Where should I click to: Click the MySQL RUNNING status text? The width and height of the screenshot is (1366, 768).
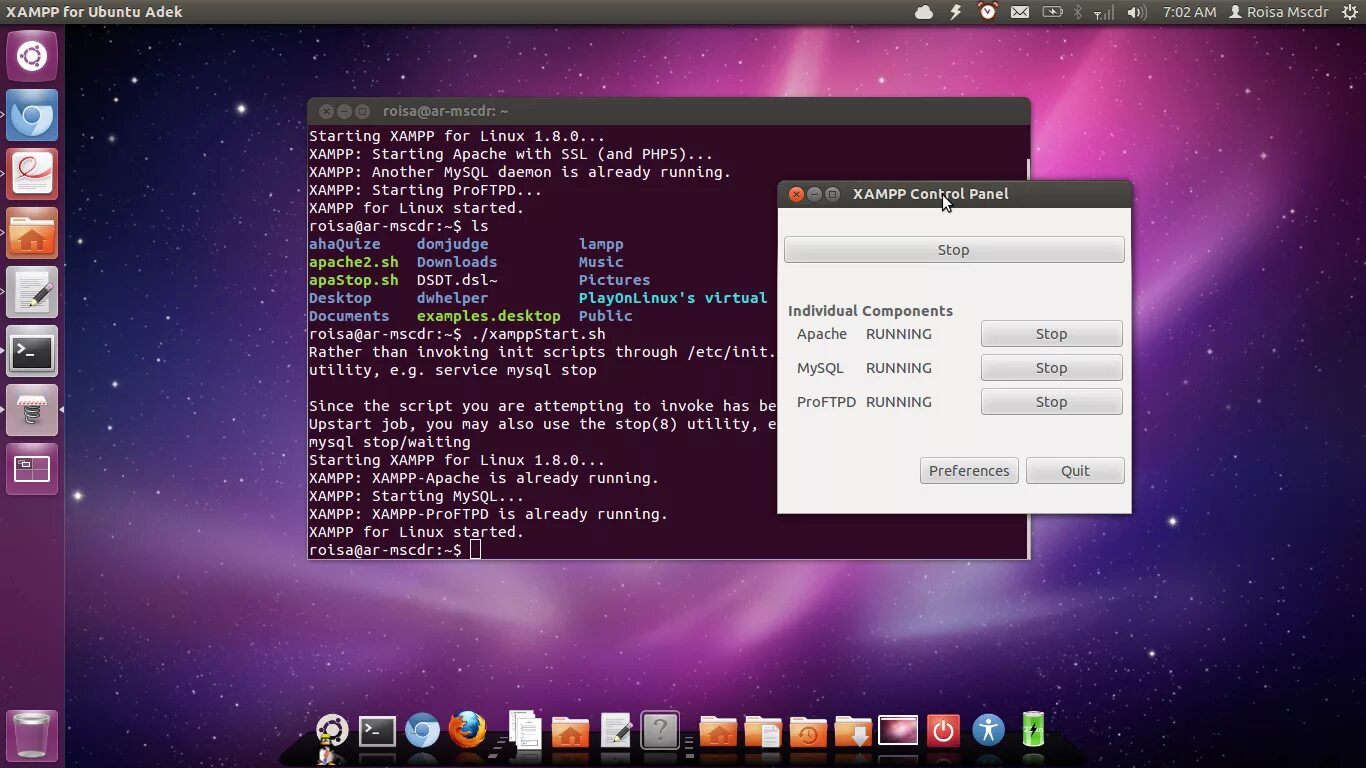[x=899, y=368]
